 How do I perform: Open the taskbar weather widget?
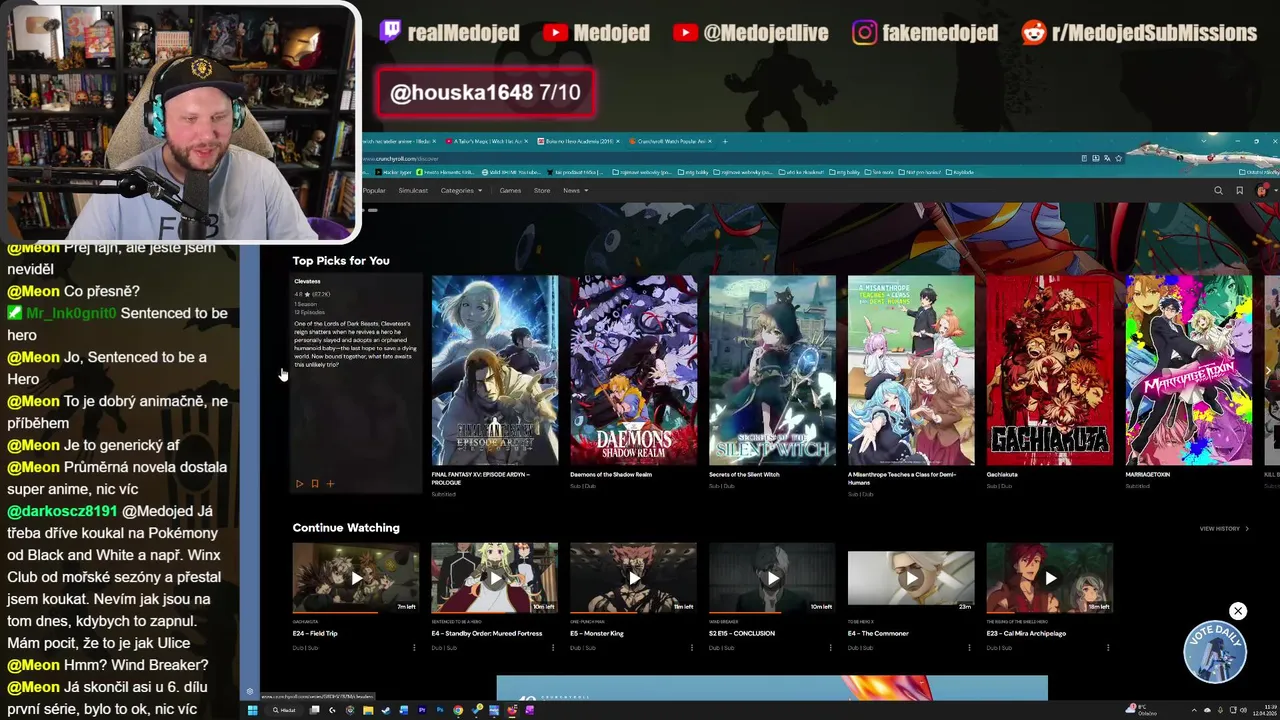click(1141, 710)
